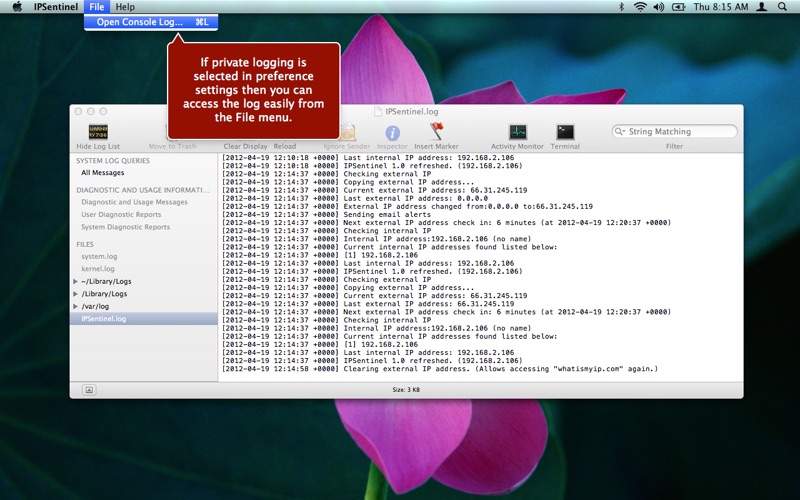
Task: Click the volume icon in menu bar
Action: tap(659, 7)
